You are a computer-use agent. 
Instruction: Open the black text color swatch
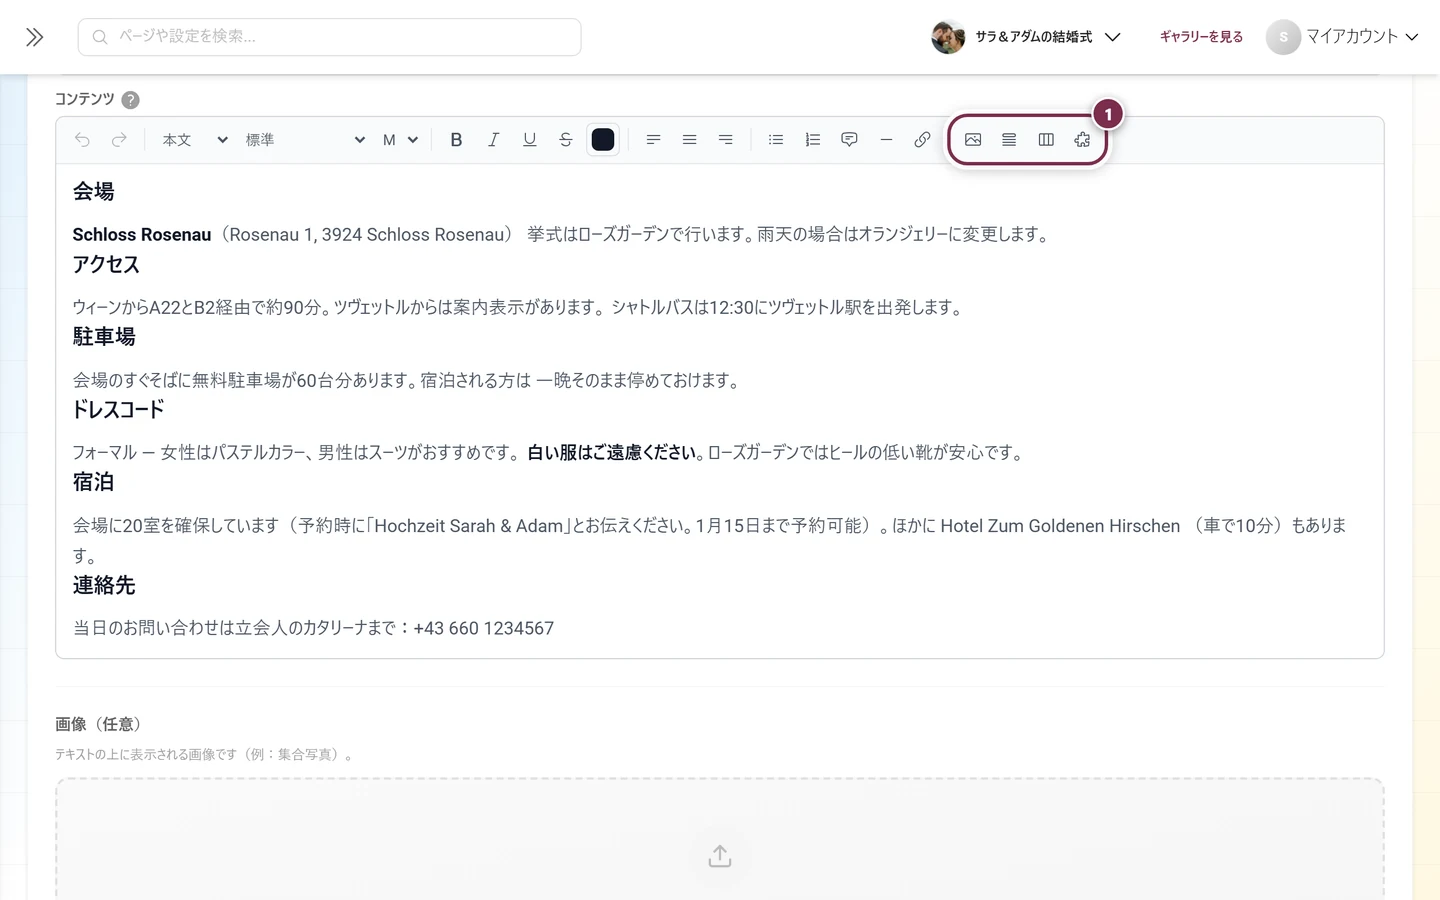(603, 140)
